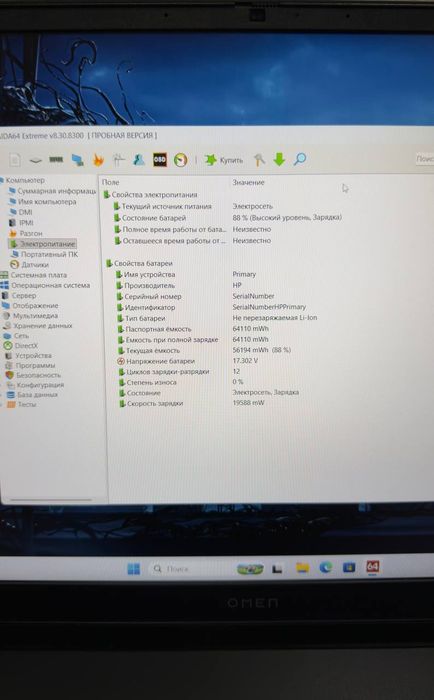The width and height of the screenshot is (434, 700).
Task: Expand the Сеть category
Action: [x=16, y=336]
